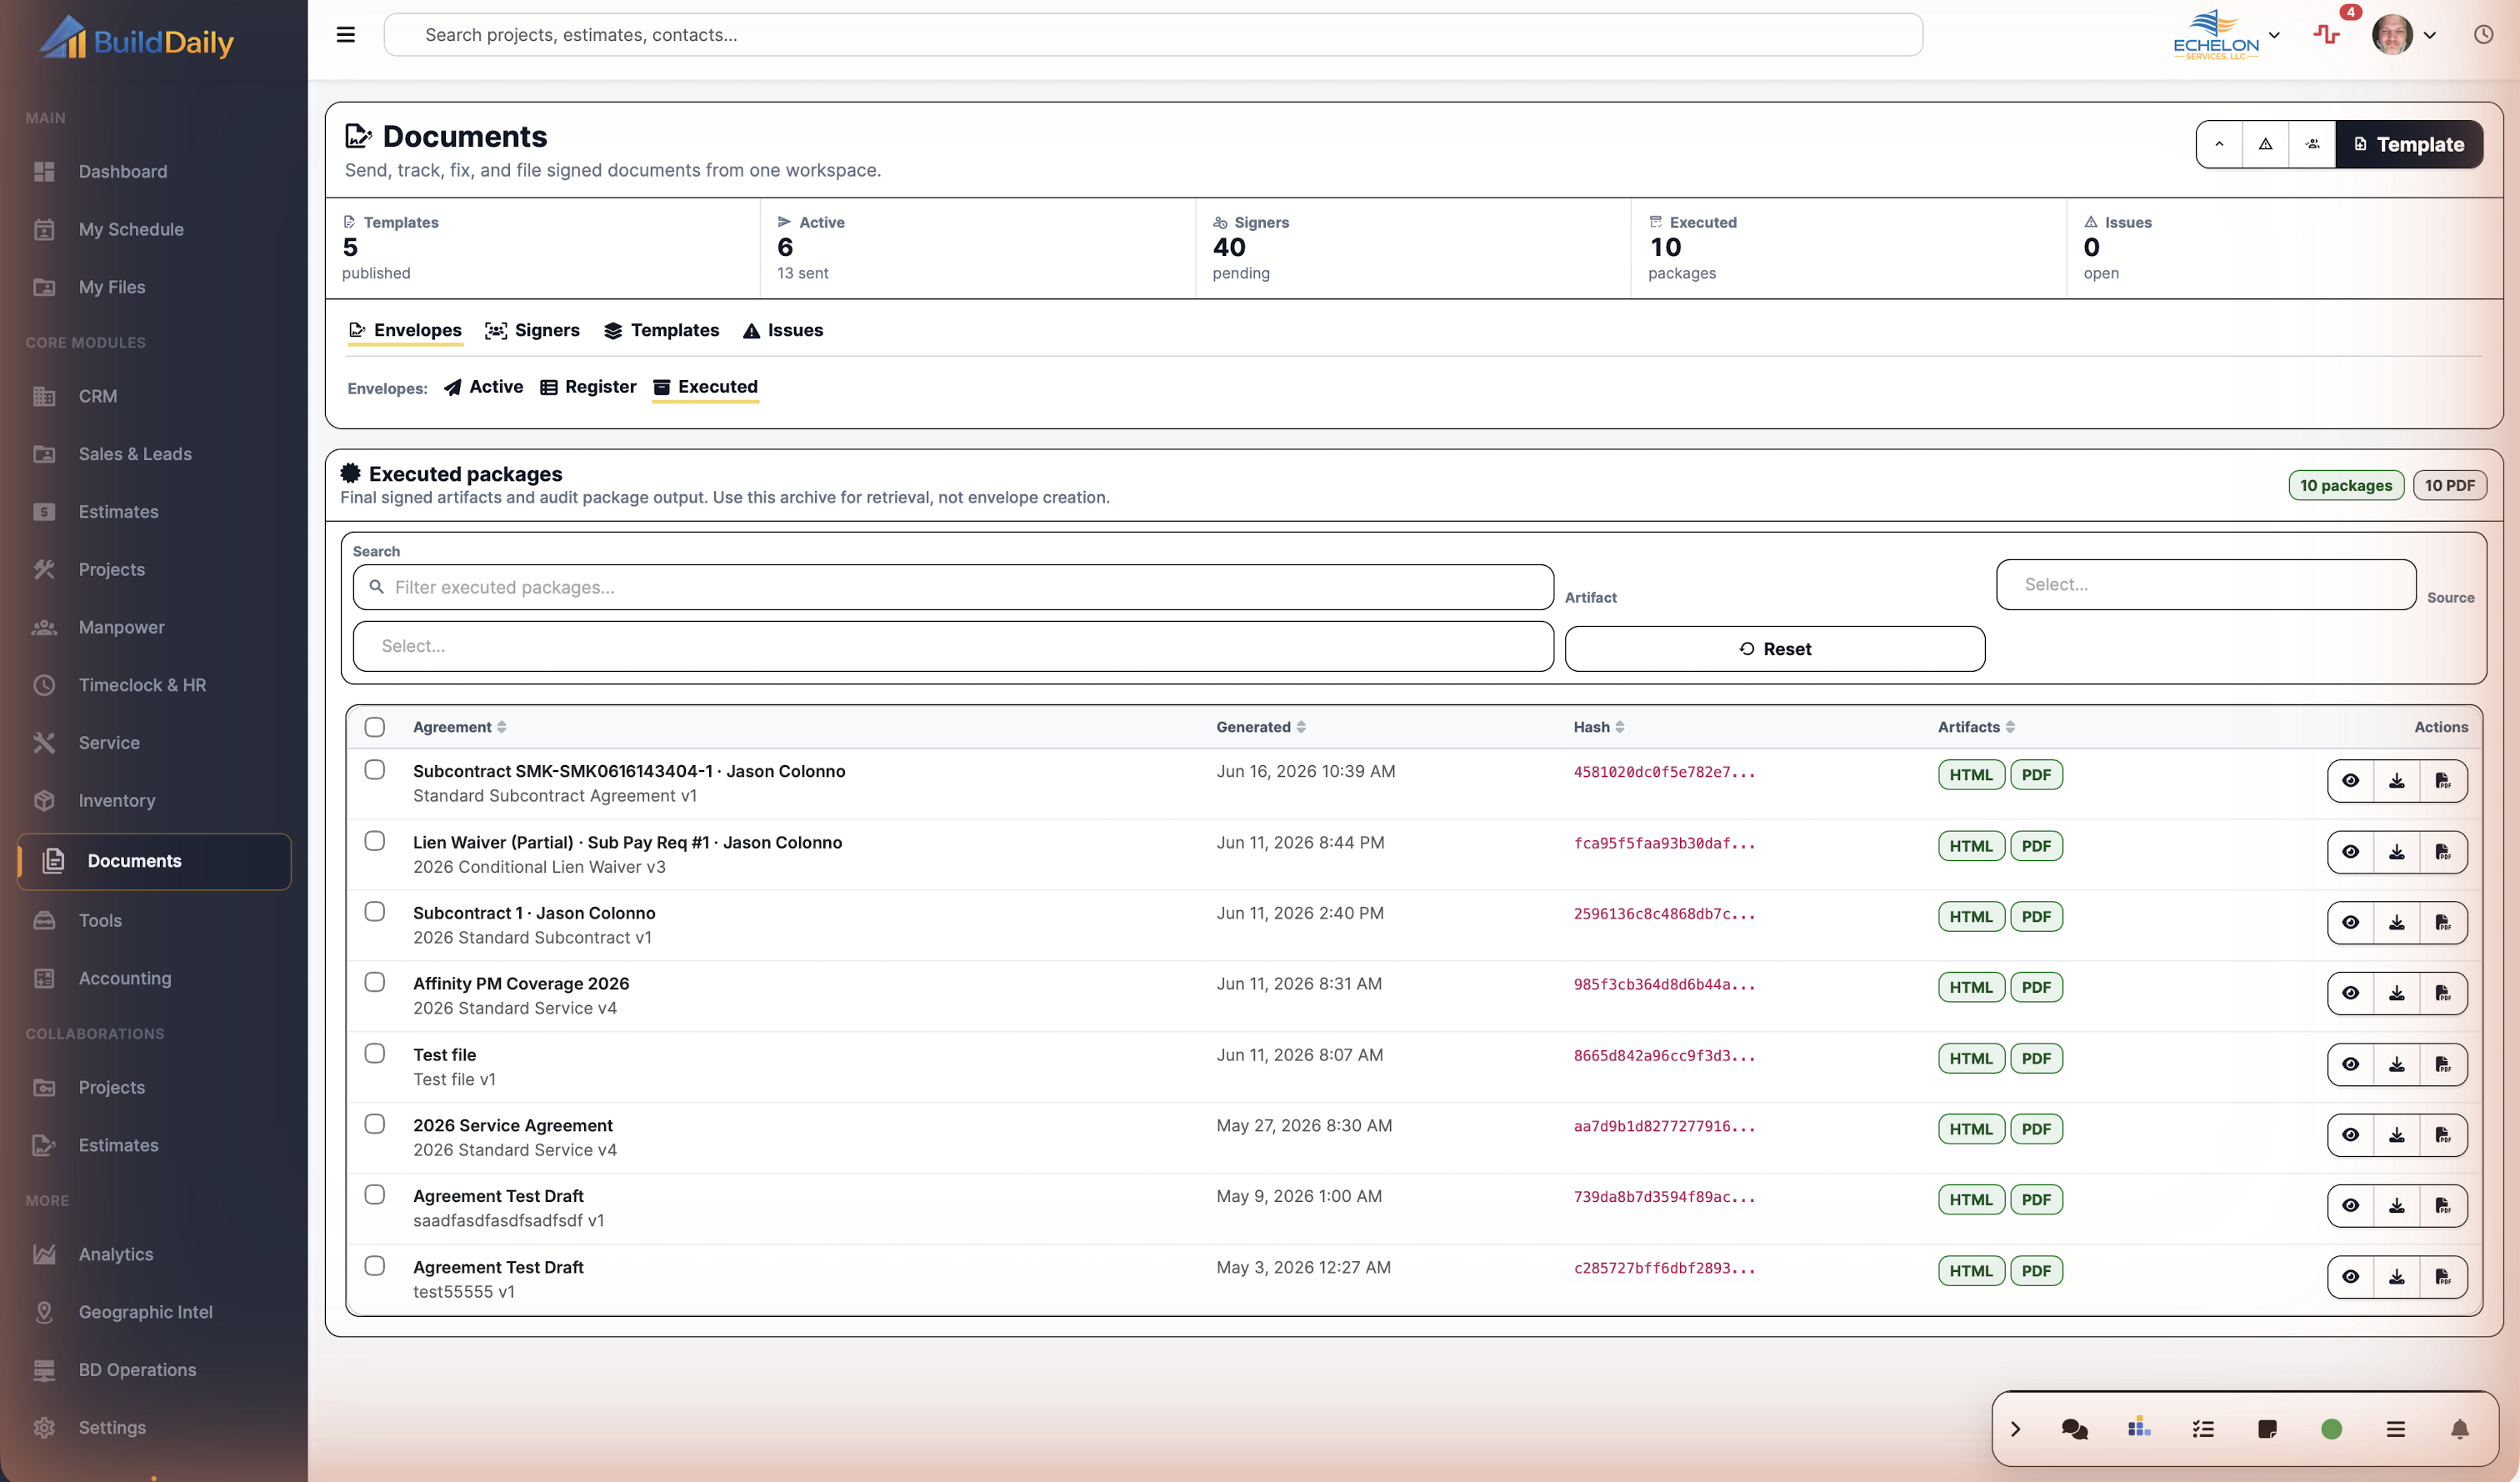
Task: Download the Lien Waiver (Partial) package
Action: point(2397,852)
